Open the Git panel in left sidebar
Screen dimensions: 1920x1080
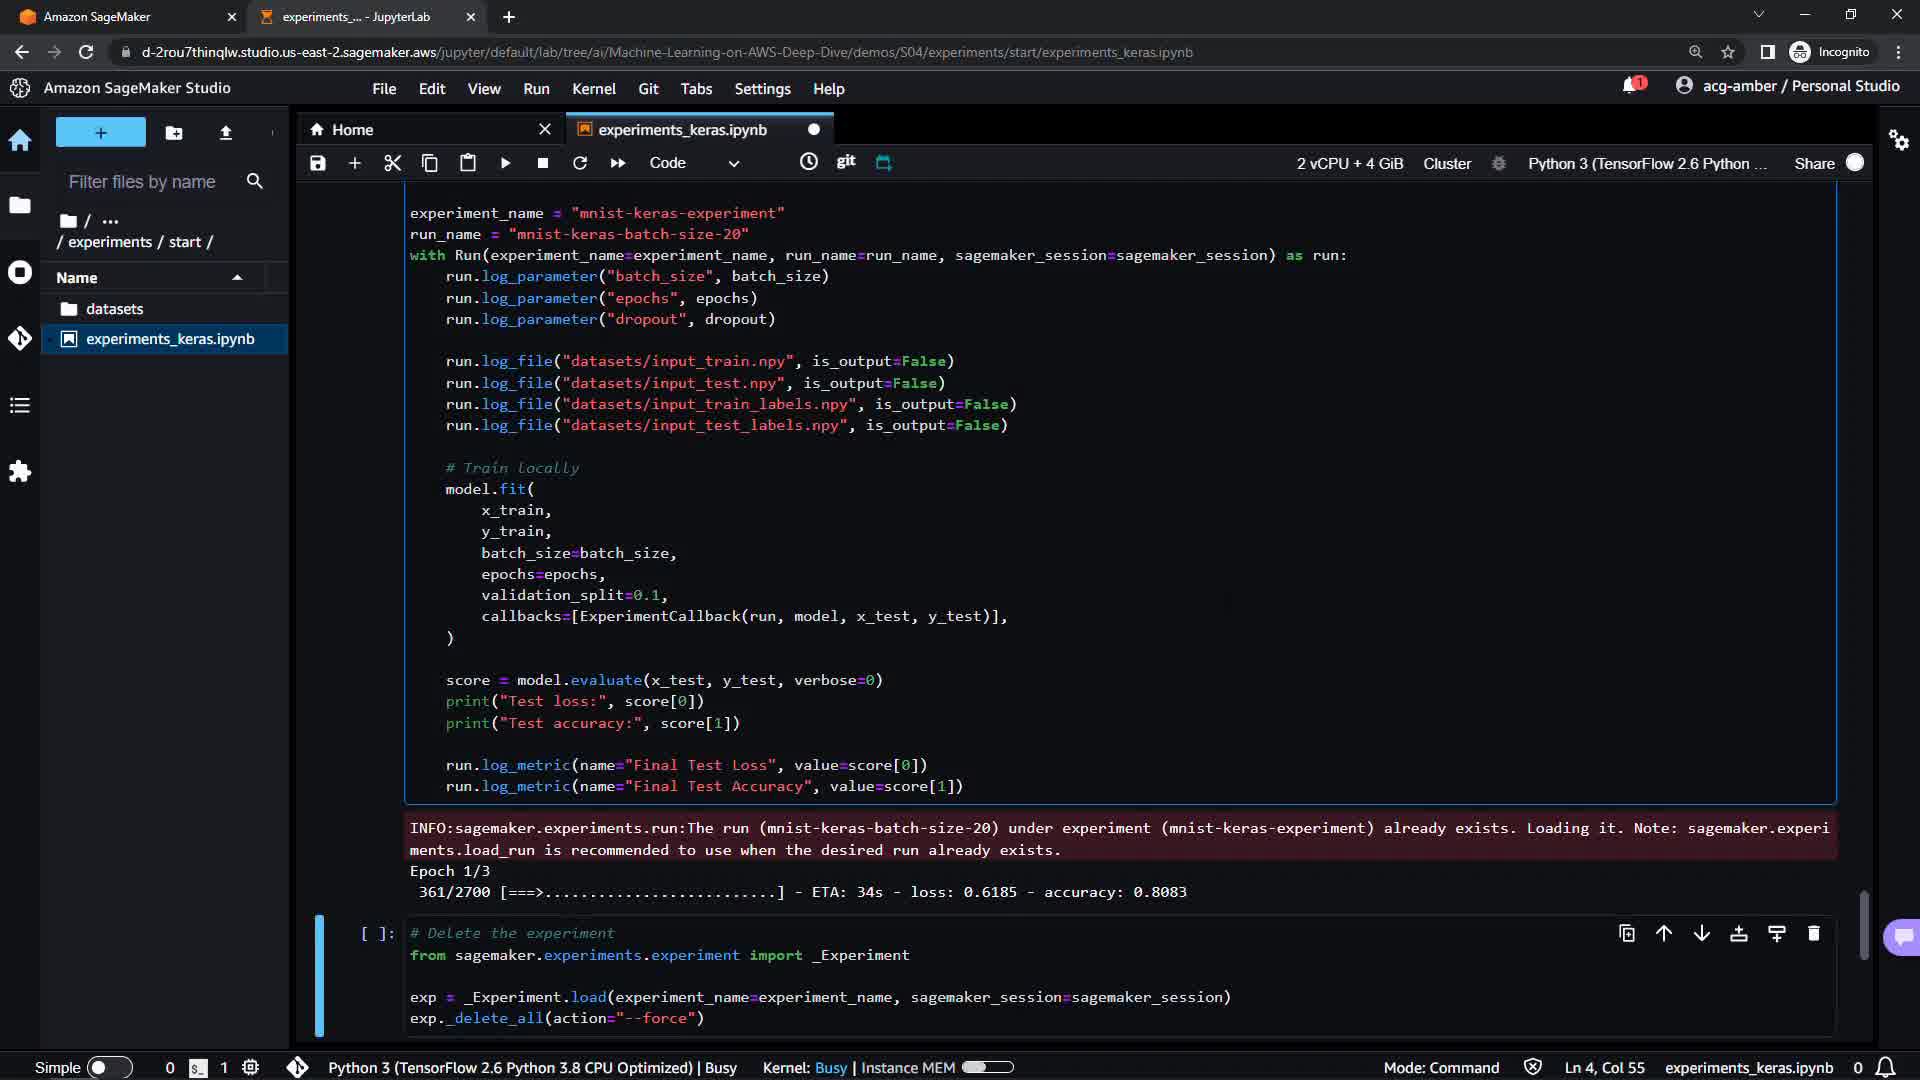click(20, 338)
